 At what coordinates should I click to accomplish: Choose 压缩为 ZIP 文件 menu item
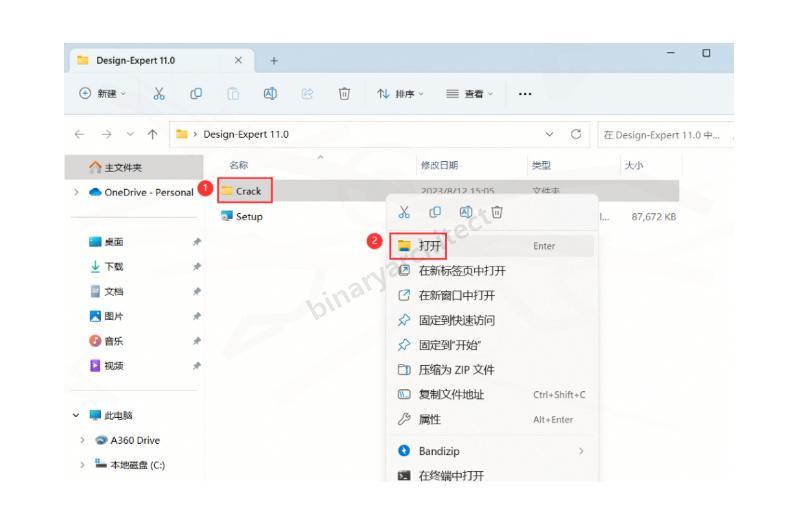click(492, 370)
